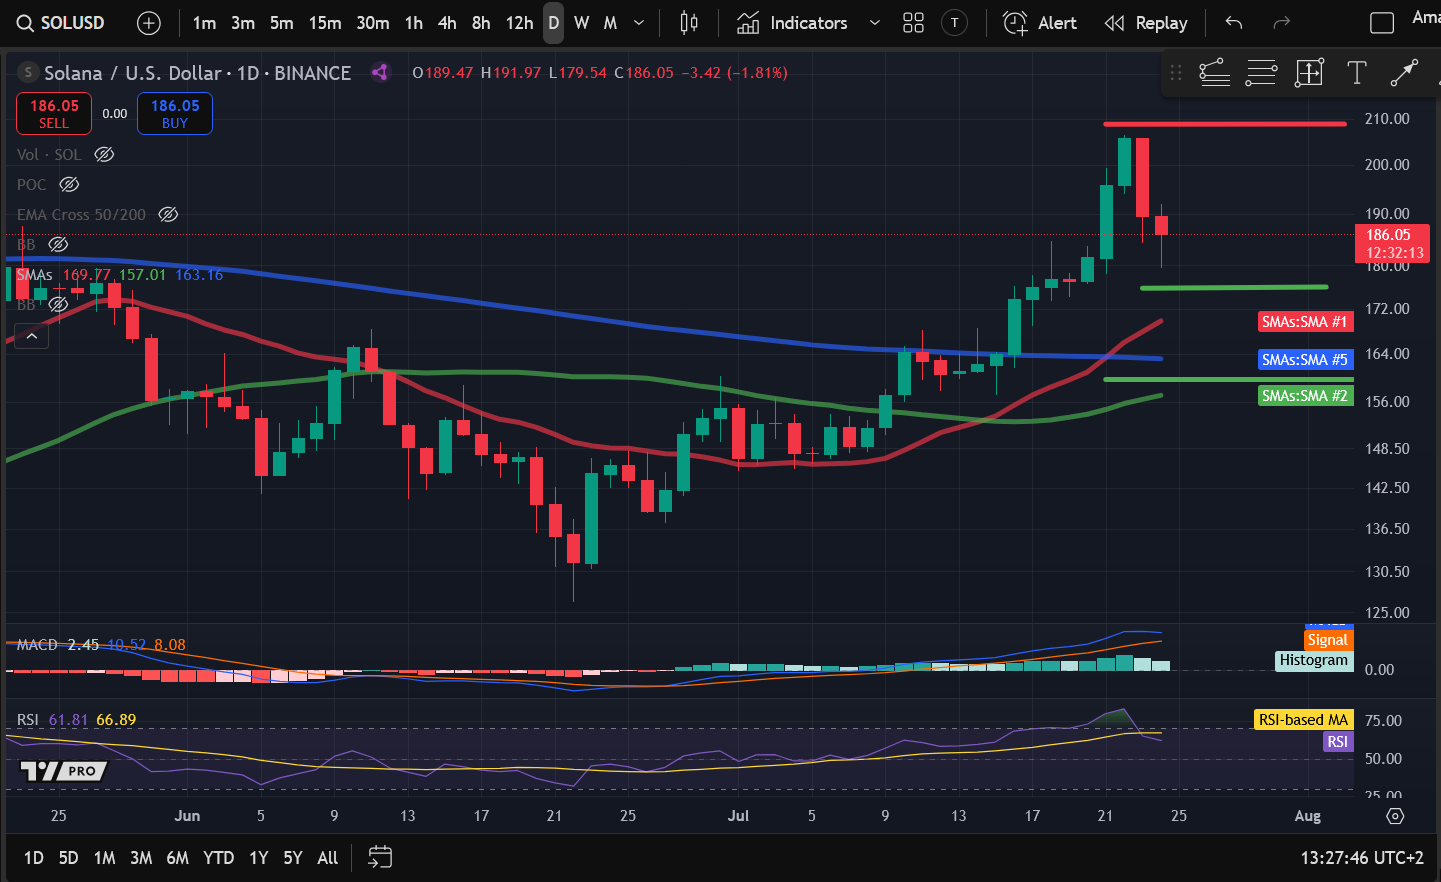Click the RSI-based MA axis label
This screenshot has width=1441, height=882.
[x=1303, y=719]
